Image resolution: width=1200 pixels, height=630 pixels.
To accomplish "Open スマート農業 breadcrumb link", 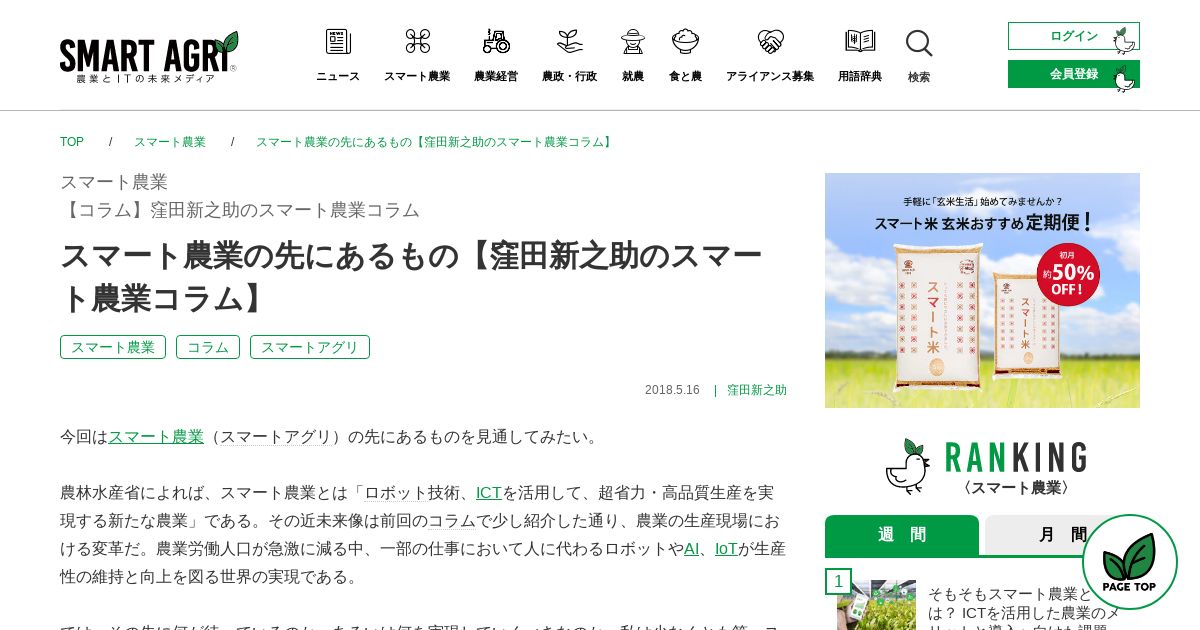I will click(x=170, y=142).
